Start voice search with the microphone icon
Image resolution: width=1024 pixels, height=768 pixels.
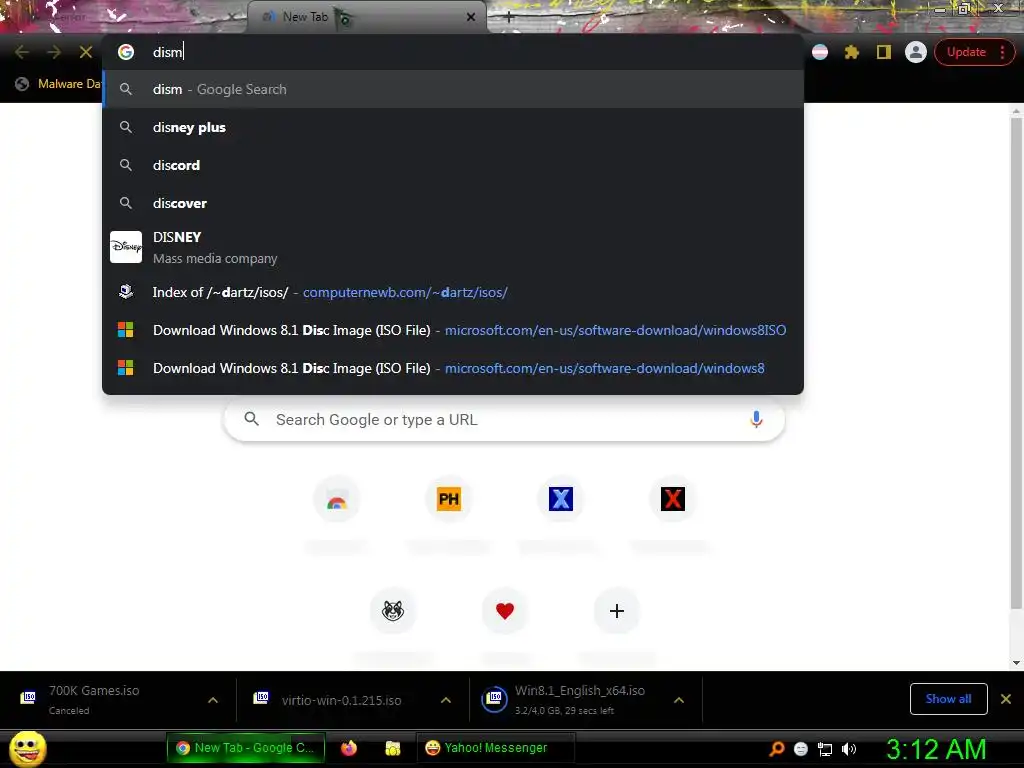click(756, 419)
